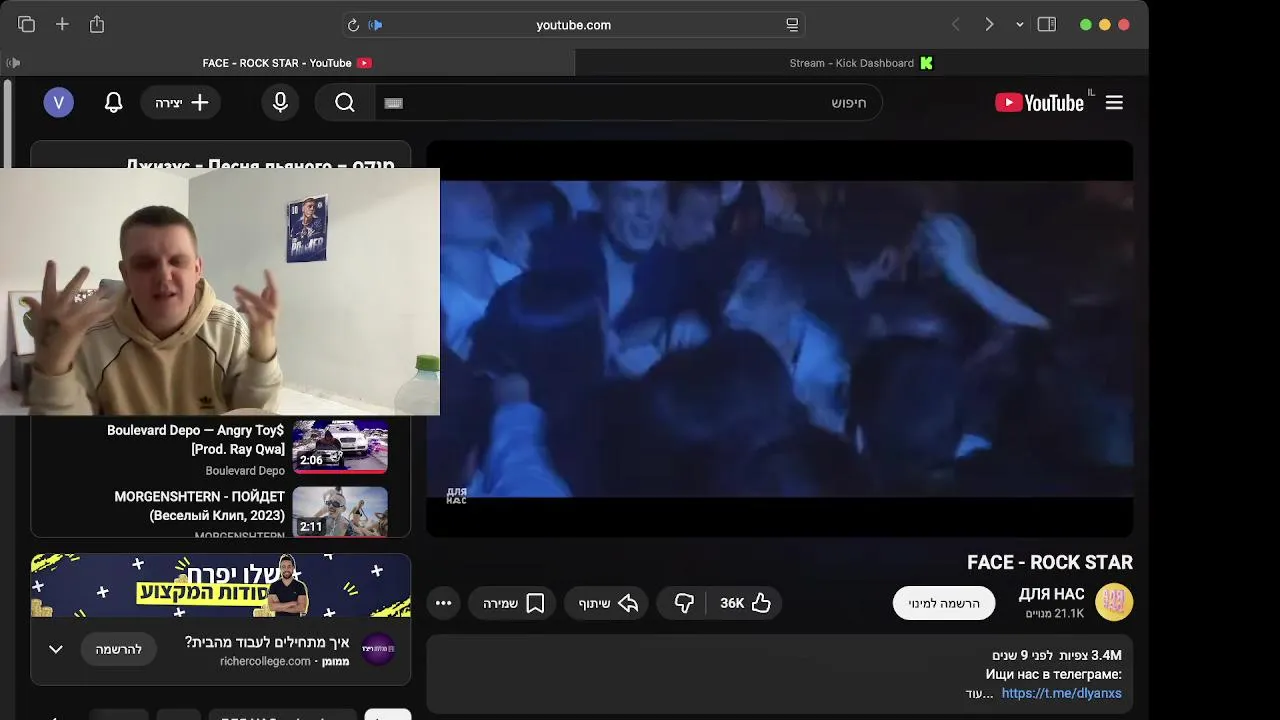1280x720 pixels.
Task: Click the MORGENSHTERN - ПОЙДЕТ title
Action: (200, 506)
